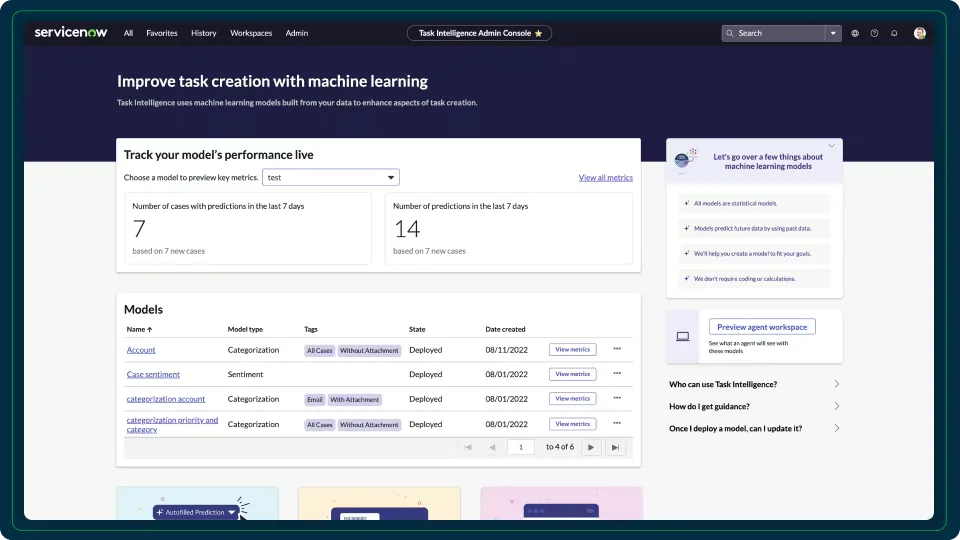Open categorization priority and category link
Screen dimensions: 960x540
172,424
